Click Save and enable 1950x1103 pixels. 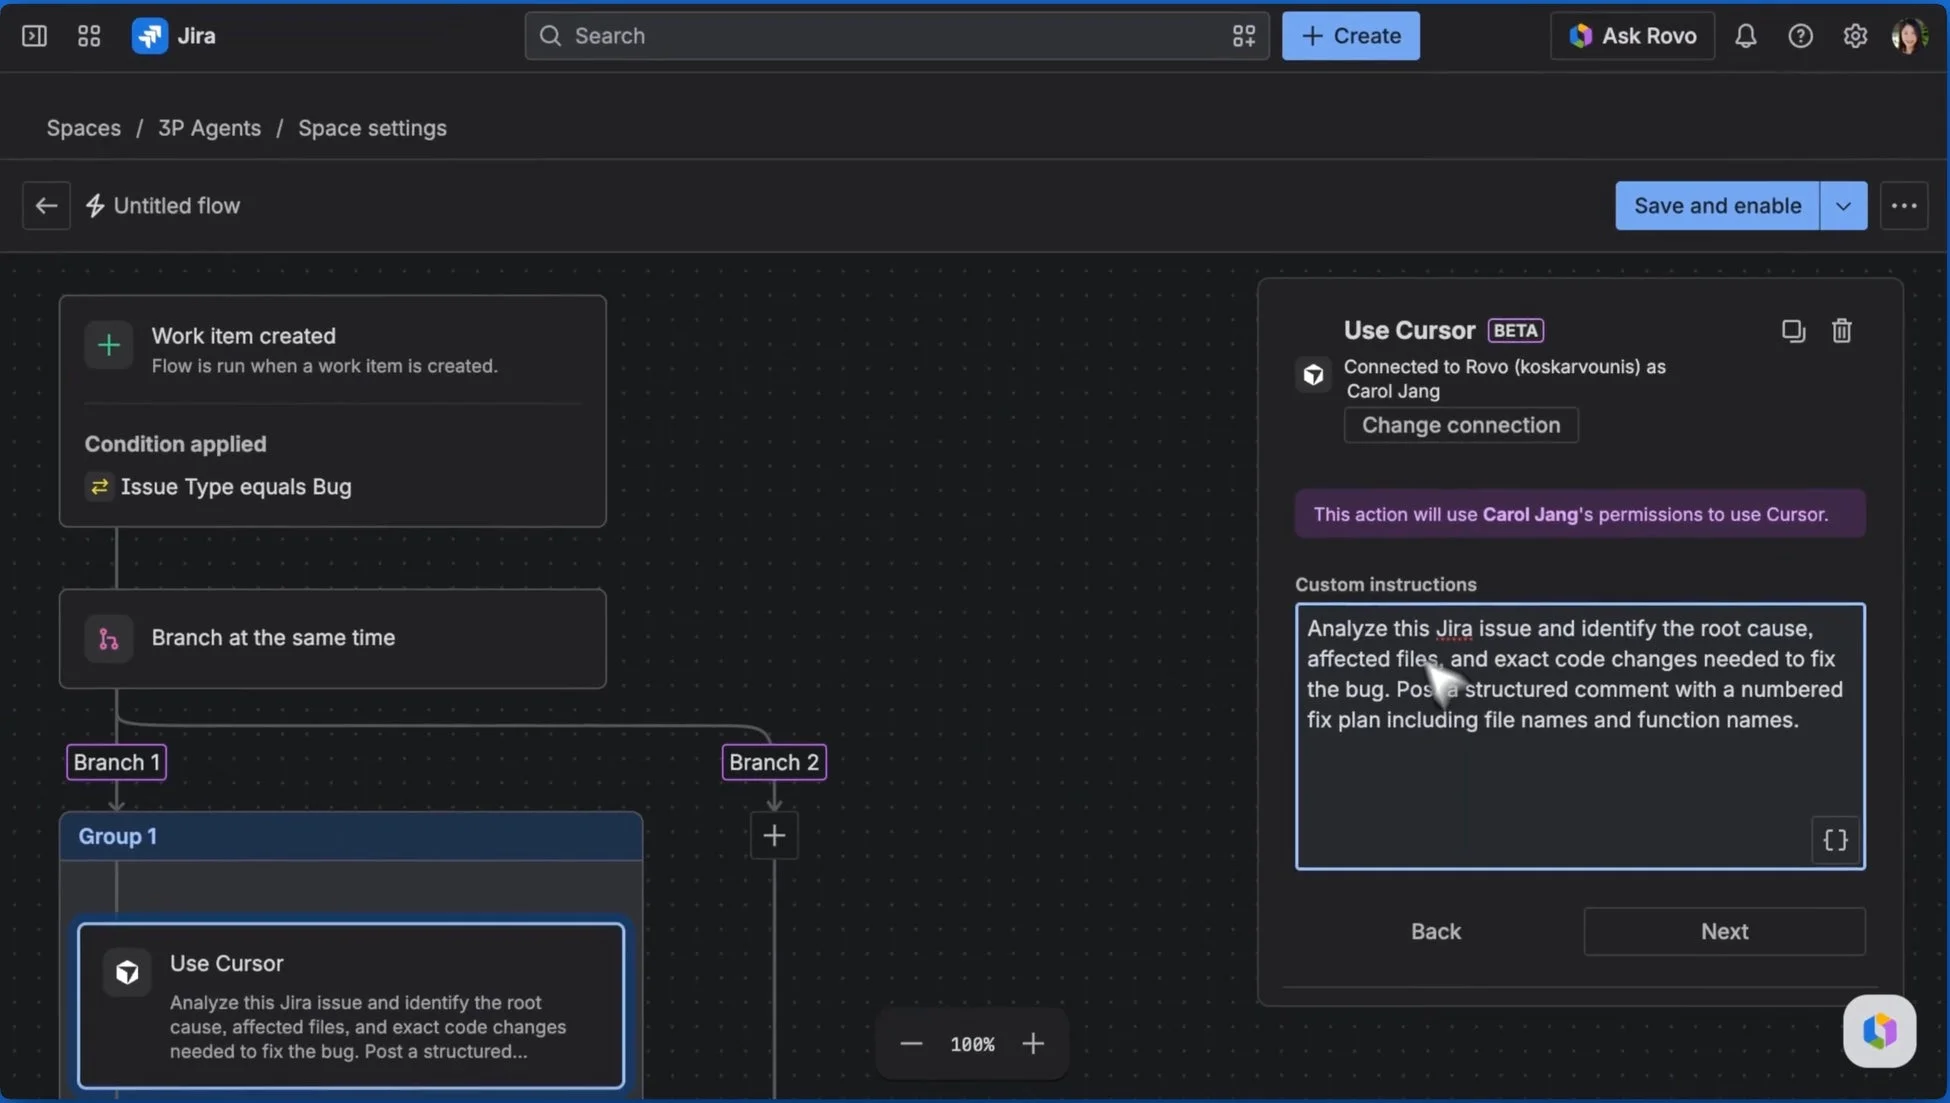[1717, 206]
